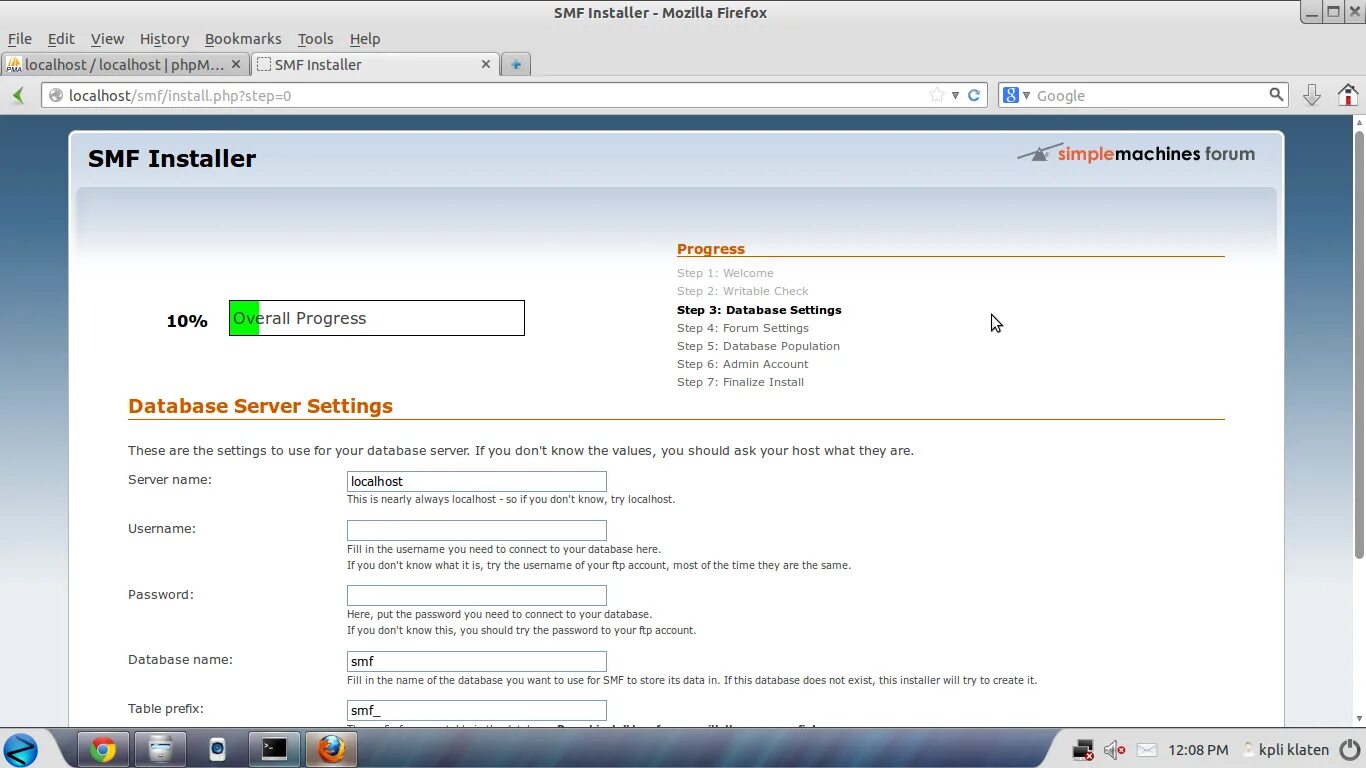Click Step 6: Admin Account text
This screenshot has width=1366, height=768.
pyautogui.click(x=743, y=364)
